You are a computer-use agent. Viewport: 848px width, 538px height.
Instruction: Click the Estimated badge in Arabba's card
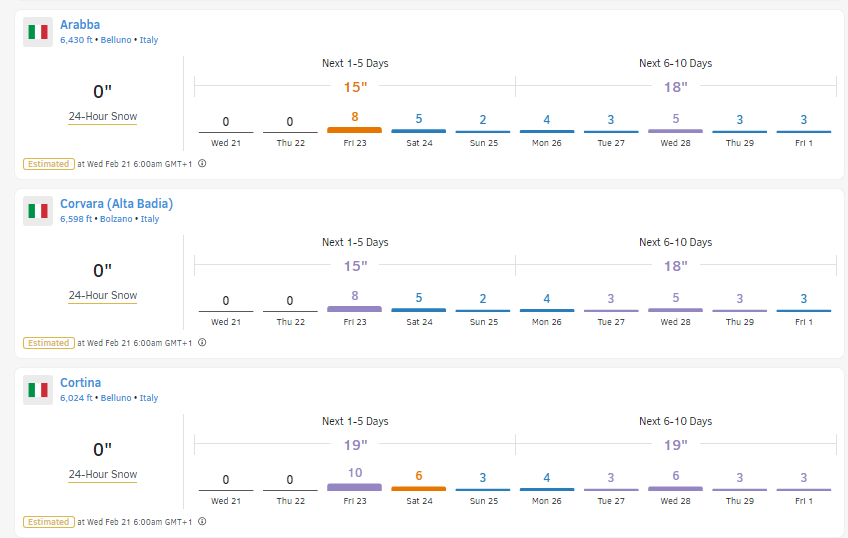pos(49,164)
